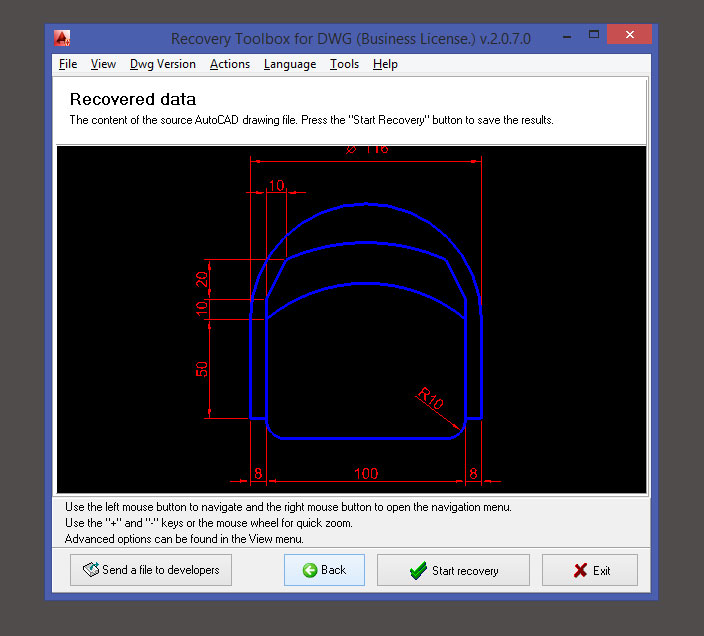Click Send a file to developers button
This screenshot has width=704, height=636.
click(x=151, y=570)
